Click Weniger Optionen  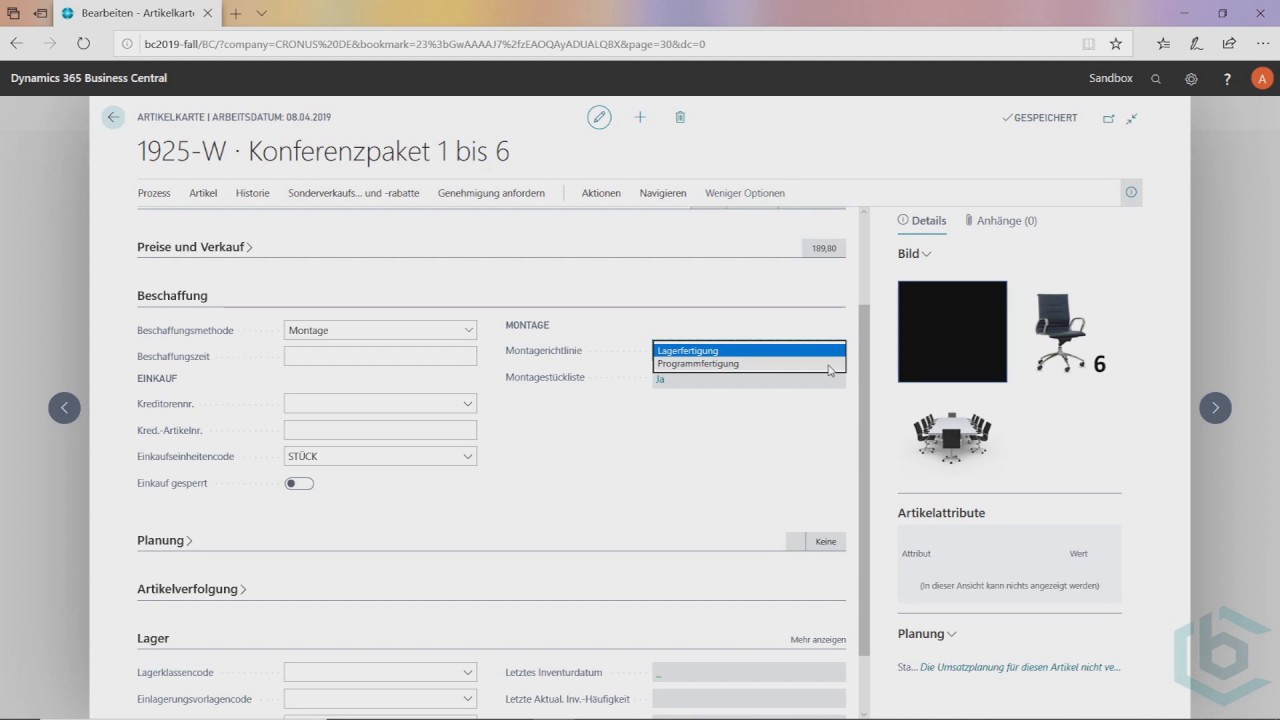[745, 193]
